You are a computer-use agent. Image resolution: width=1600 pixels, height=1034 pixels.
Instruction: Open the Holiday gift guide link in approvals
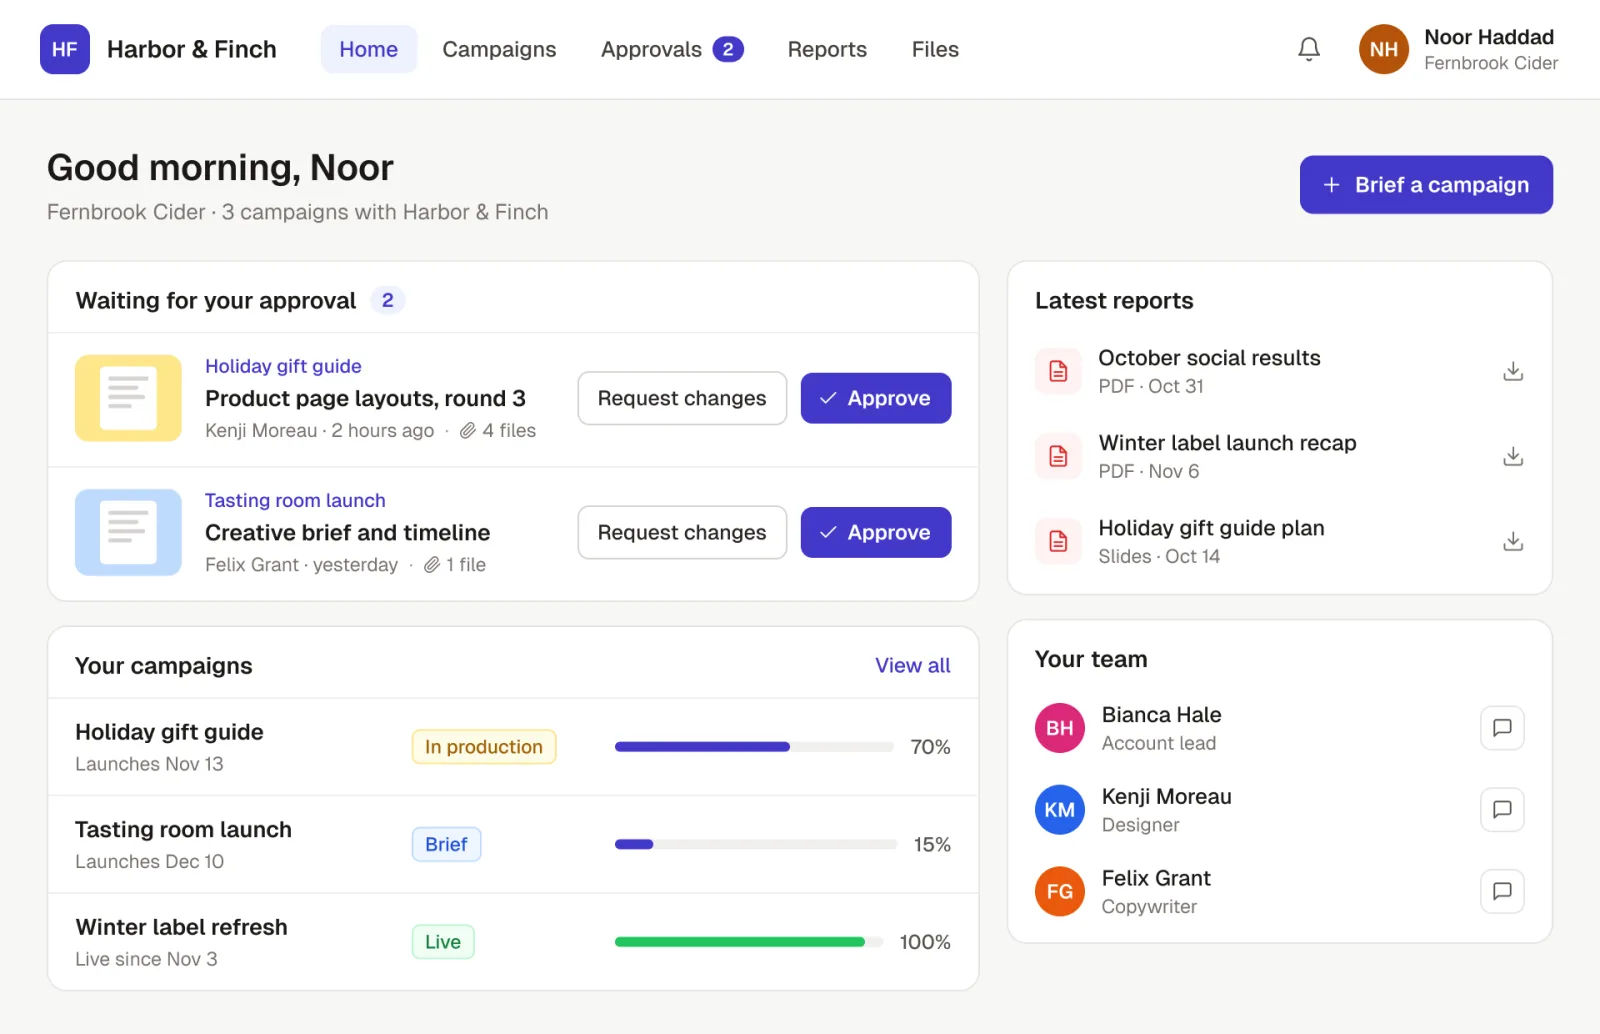click(283, 366)
